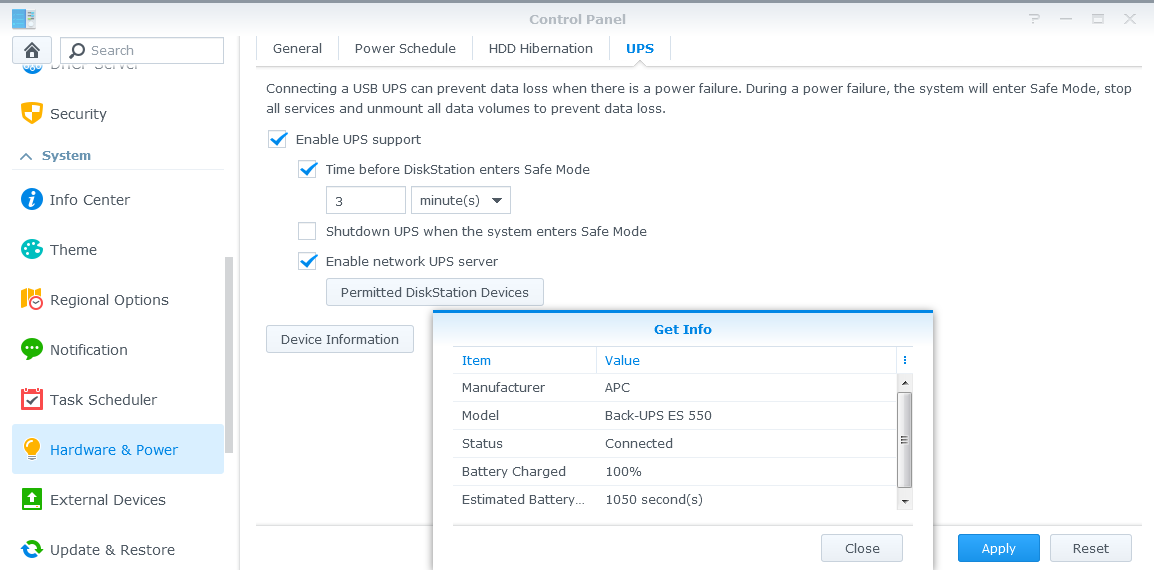Collapse the System section in sidebar
The image size is (1154, 570).
(x=27, y=156)
